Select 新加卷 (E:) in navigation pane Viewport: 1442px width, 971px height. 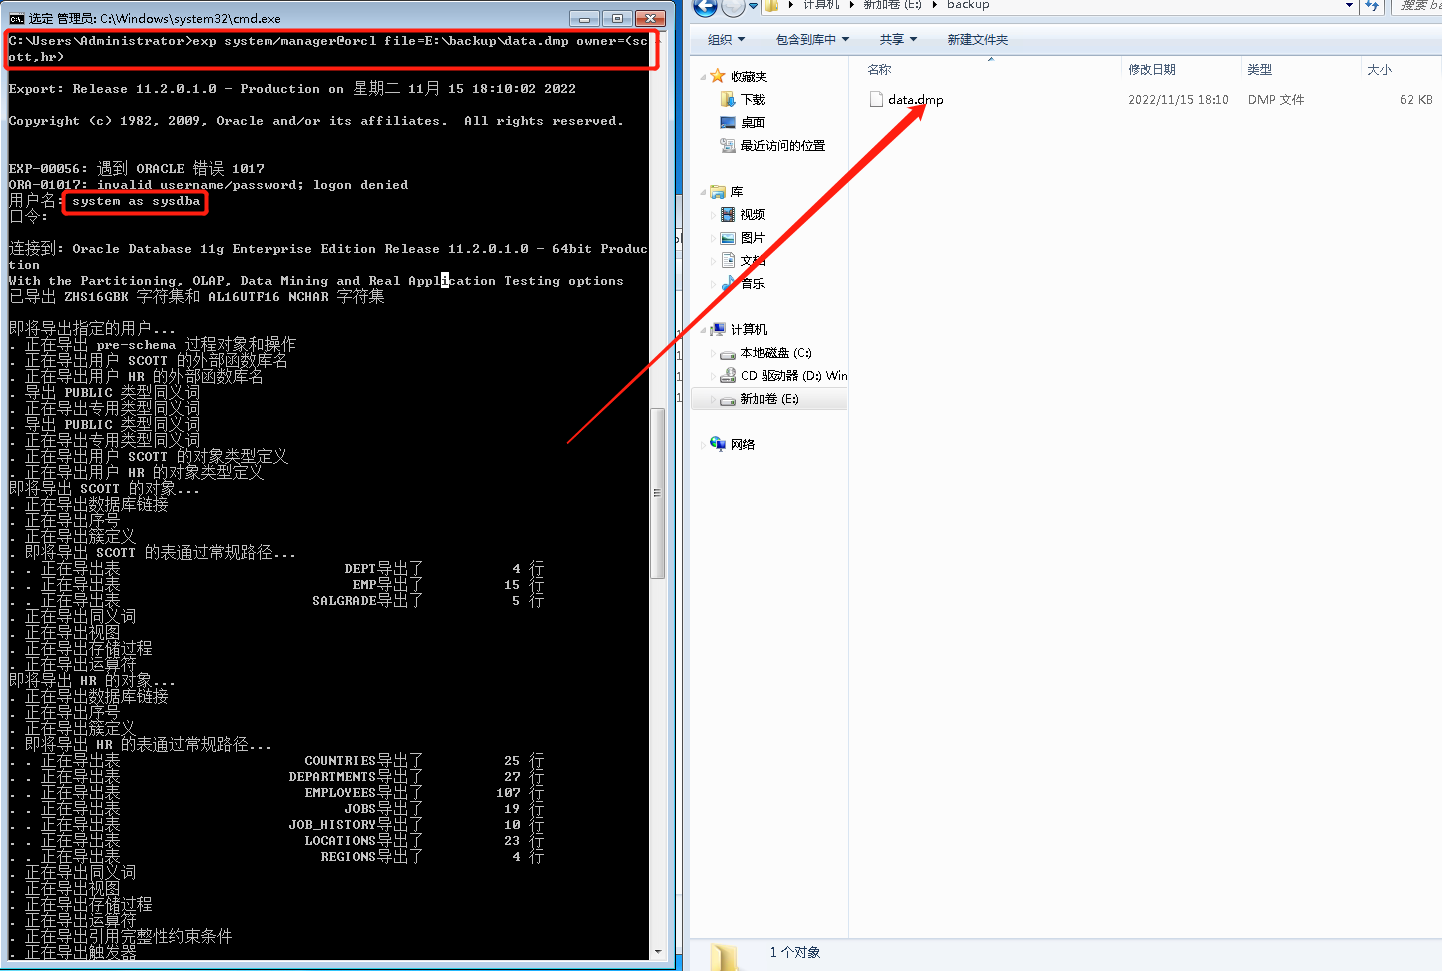pyautogui.click(x=769, y=399)
